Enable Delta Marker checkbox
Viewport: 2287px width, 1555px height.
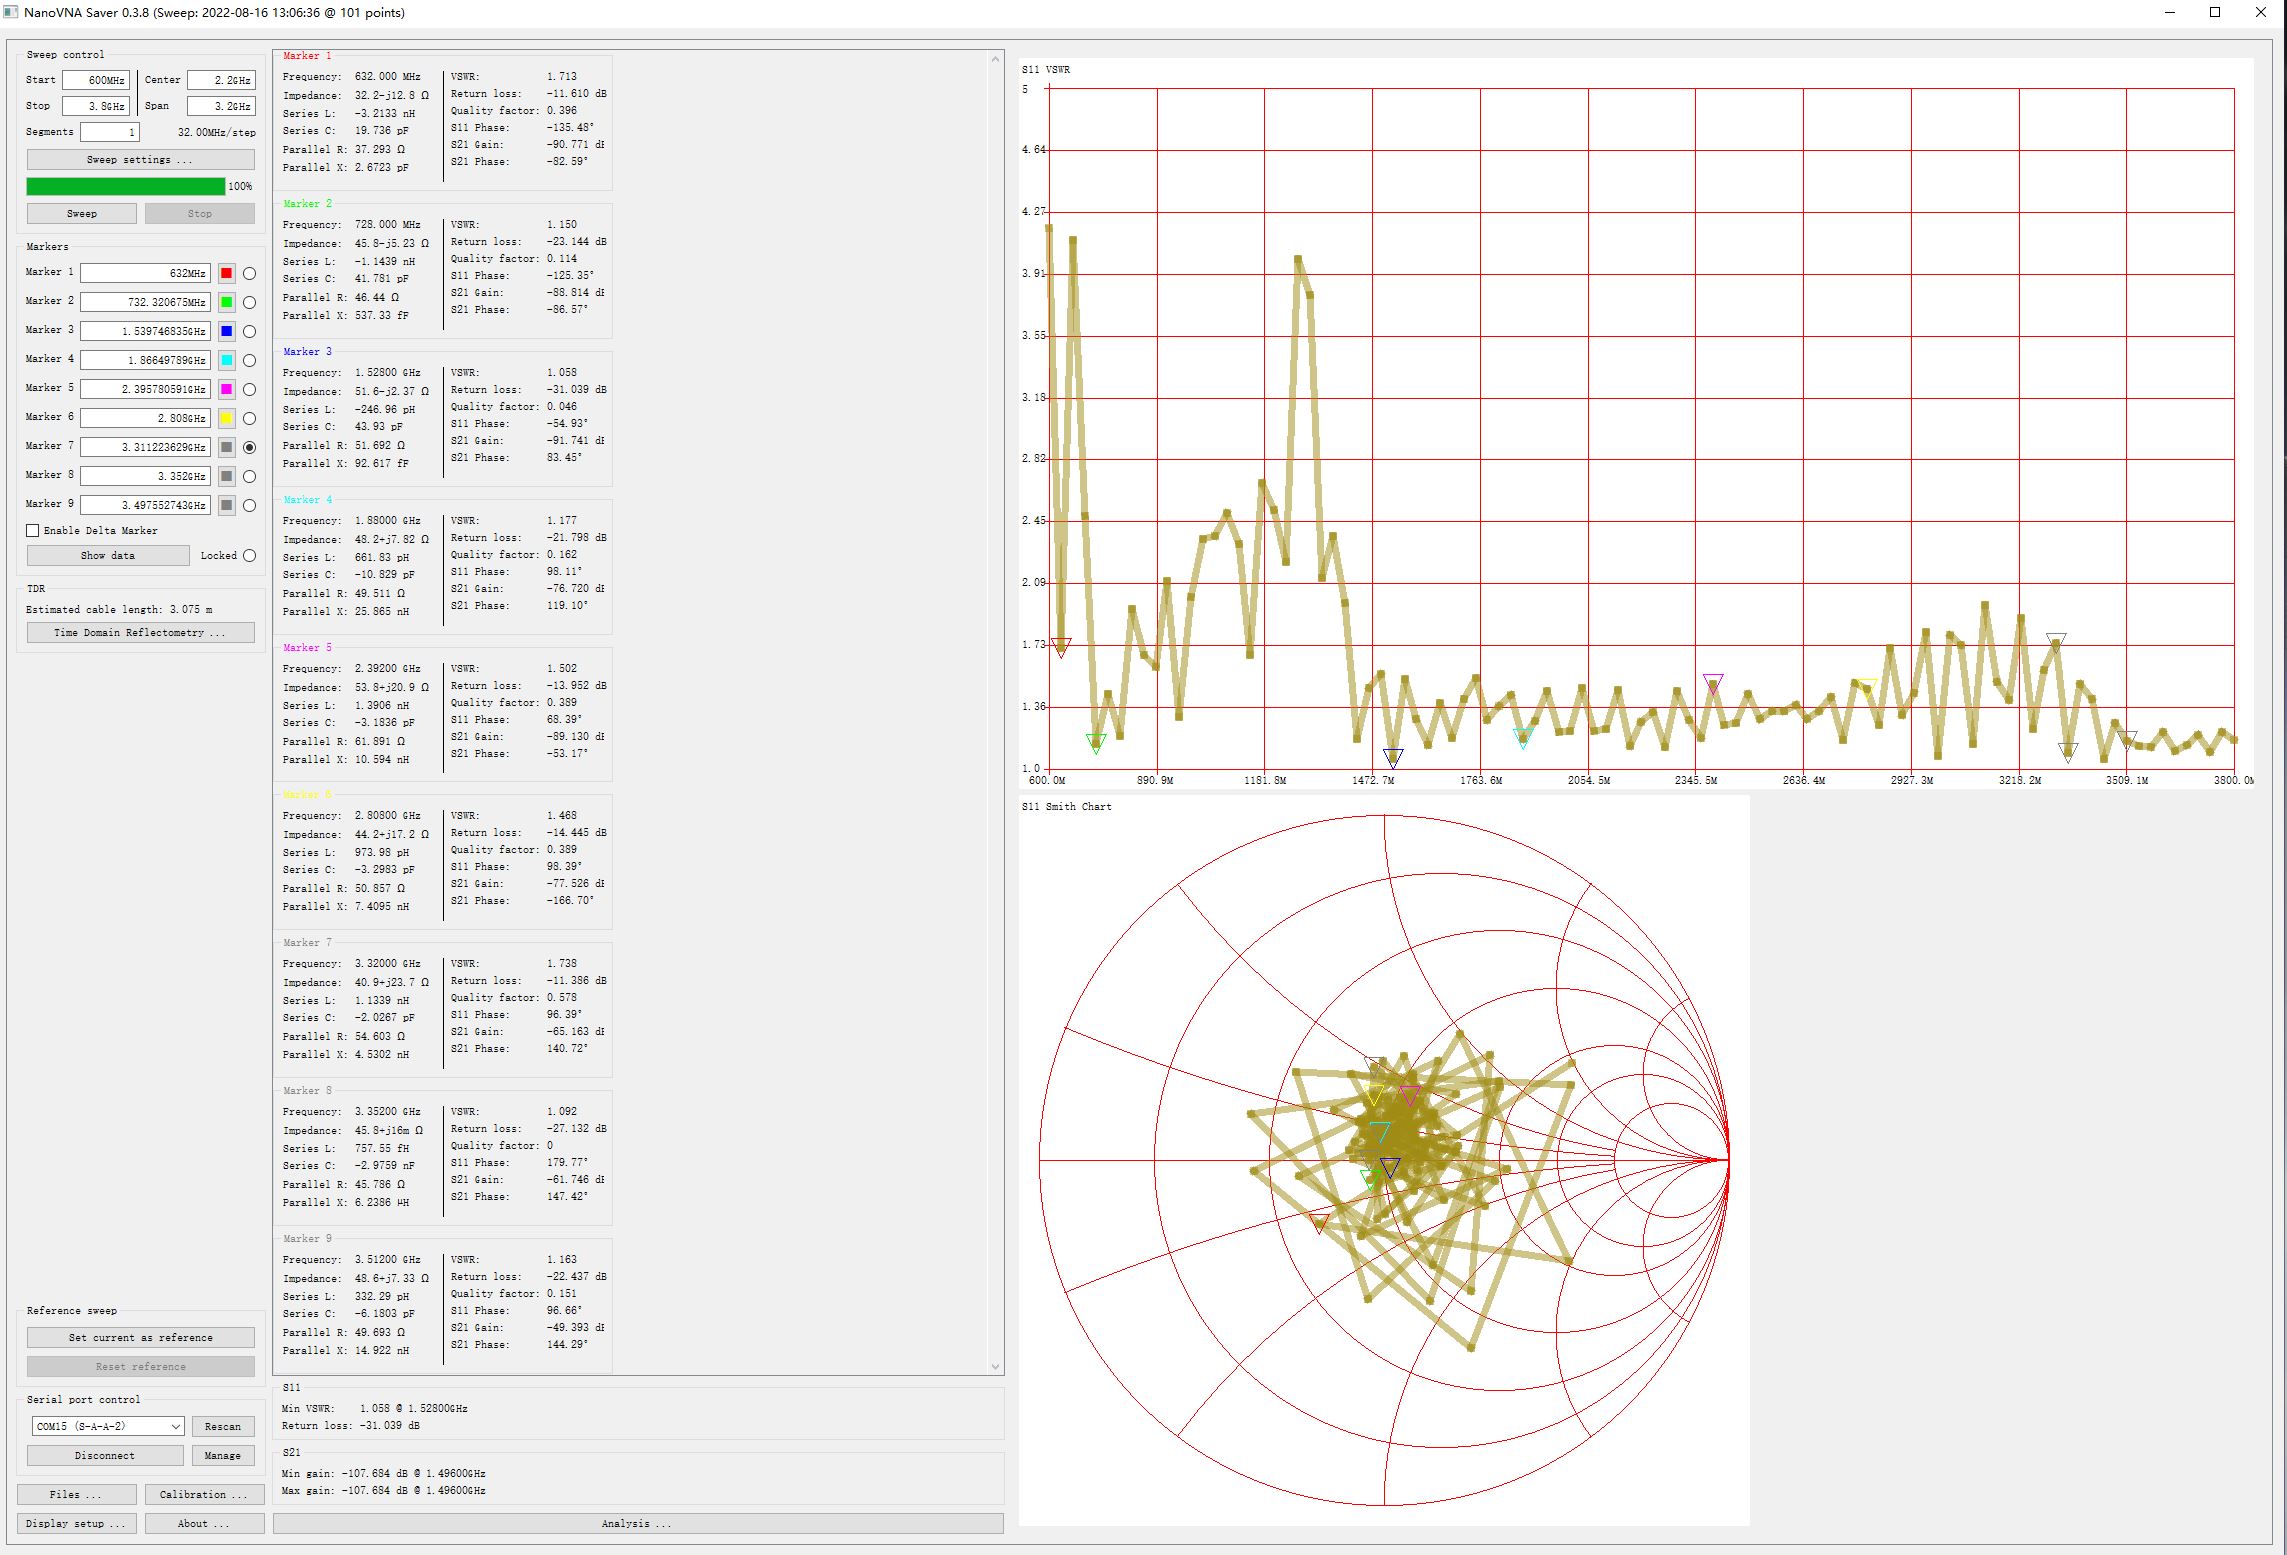click(33, 531)
